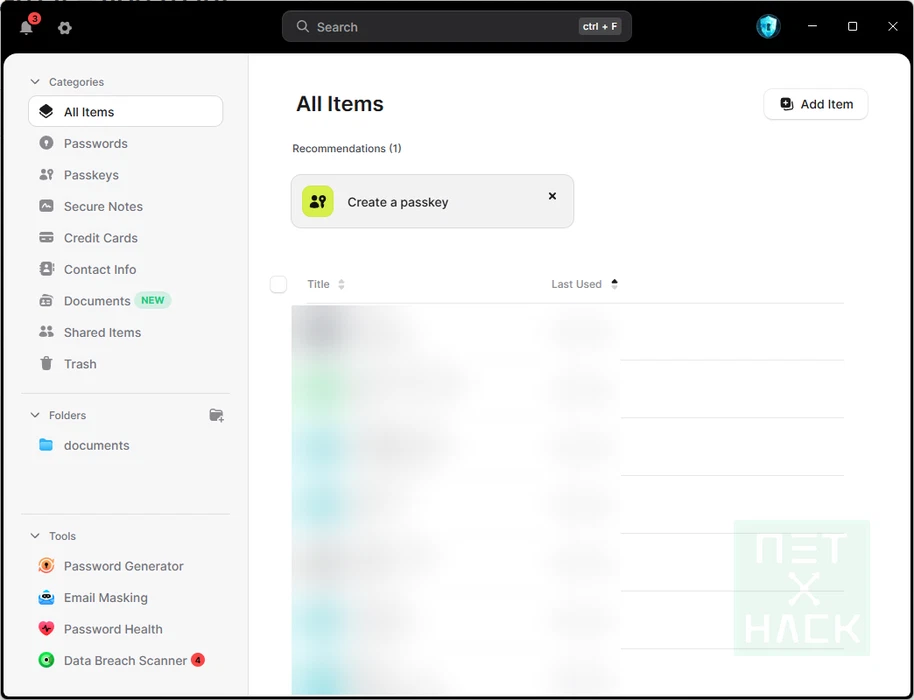Collapse the Tools section

tap(35, 536)
